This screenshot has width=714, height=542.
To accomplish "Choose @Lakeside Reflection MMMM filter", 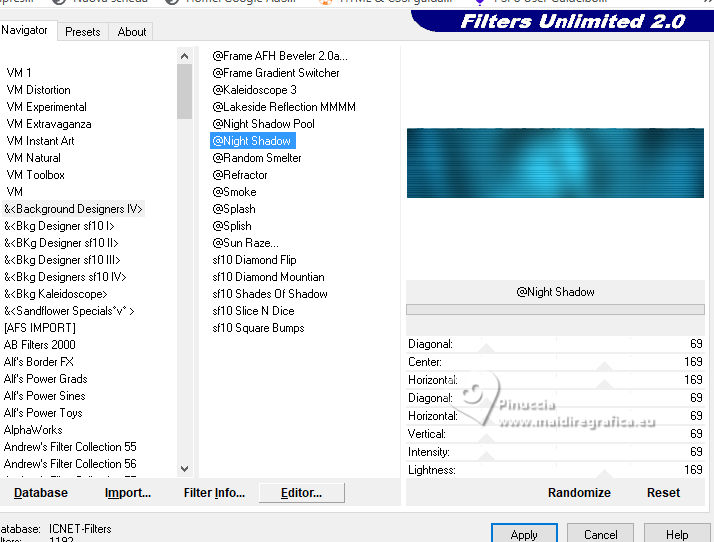I will tap(284, 107).
